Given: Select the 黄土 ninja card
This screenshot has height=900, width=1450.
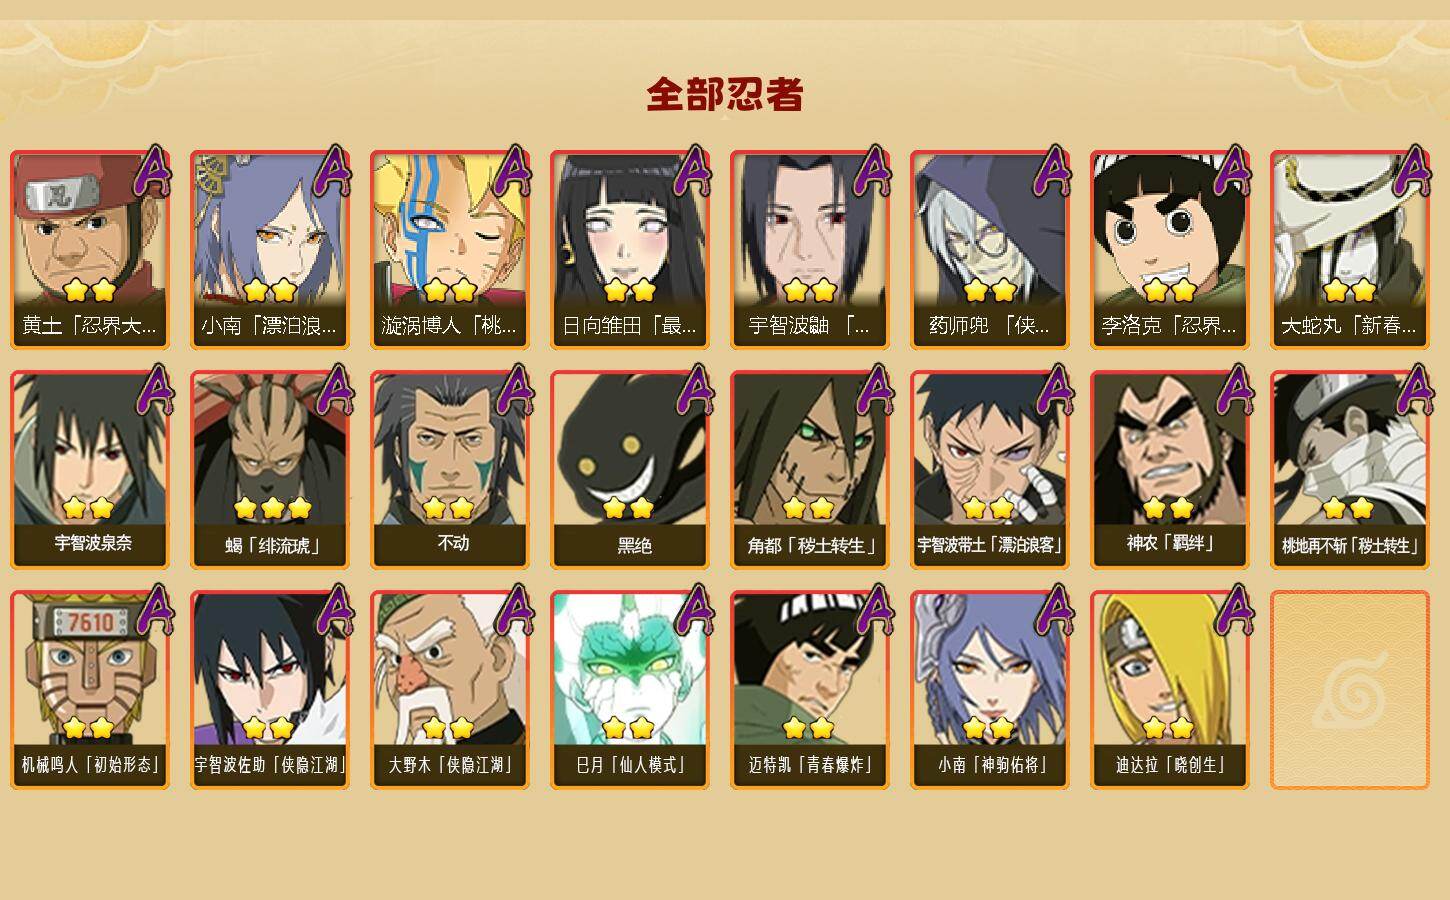Looking at the screenshot, I should [x=90, y=249].
